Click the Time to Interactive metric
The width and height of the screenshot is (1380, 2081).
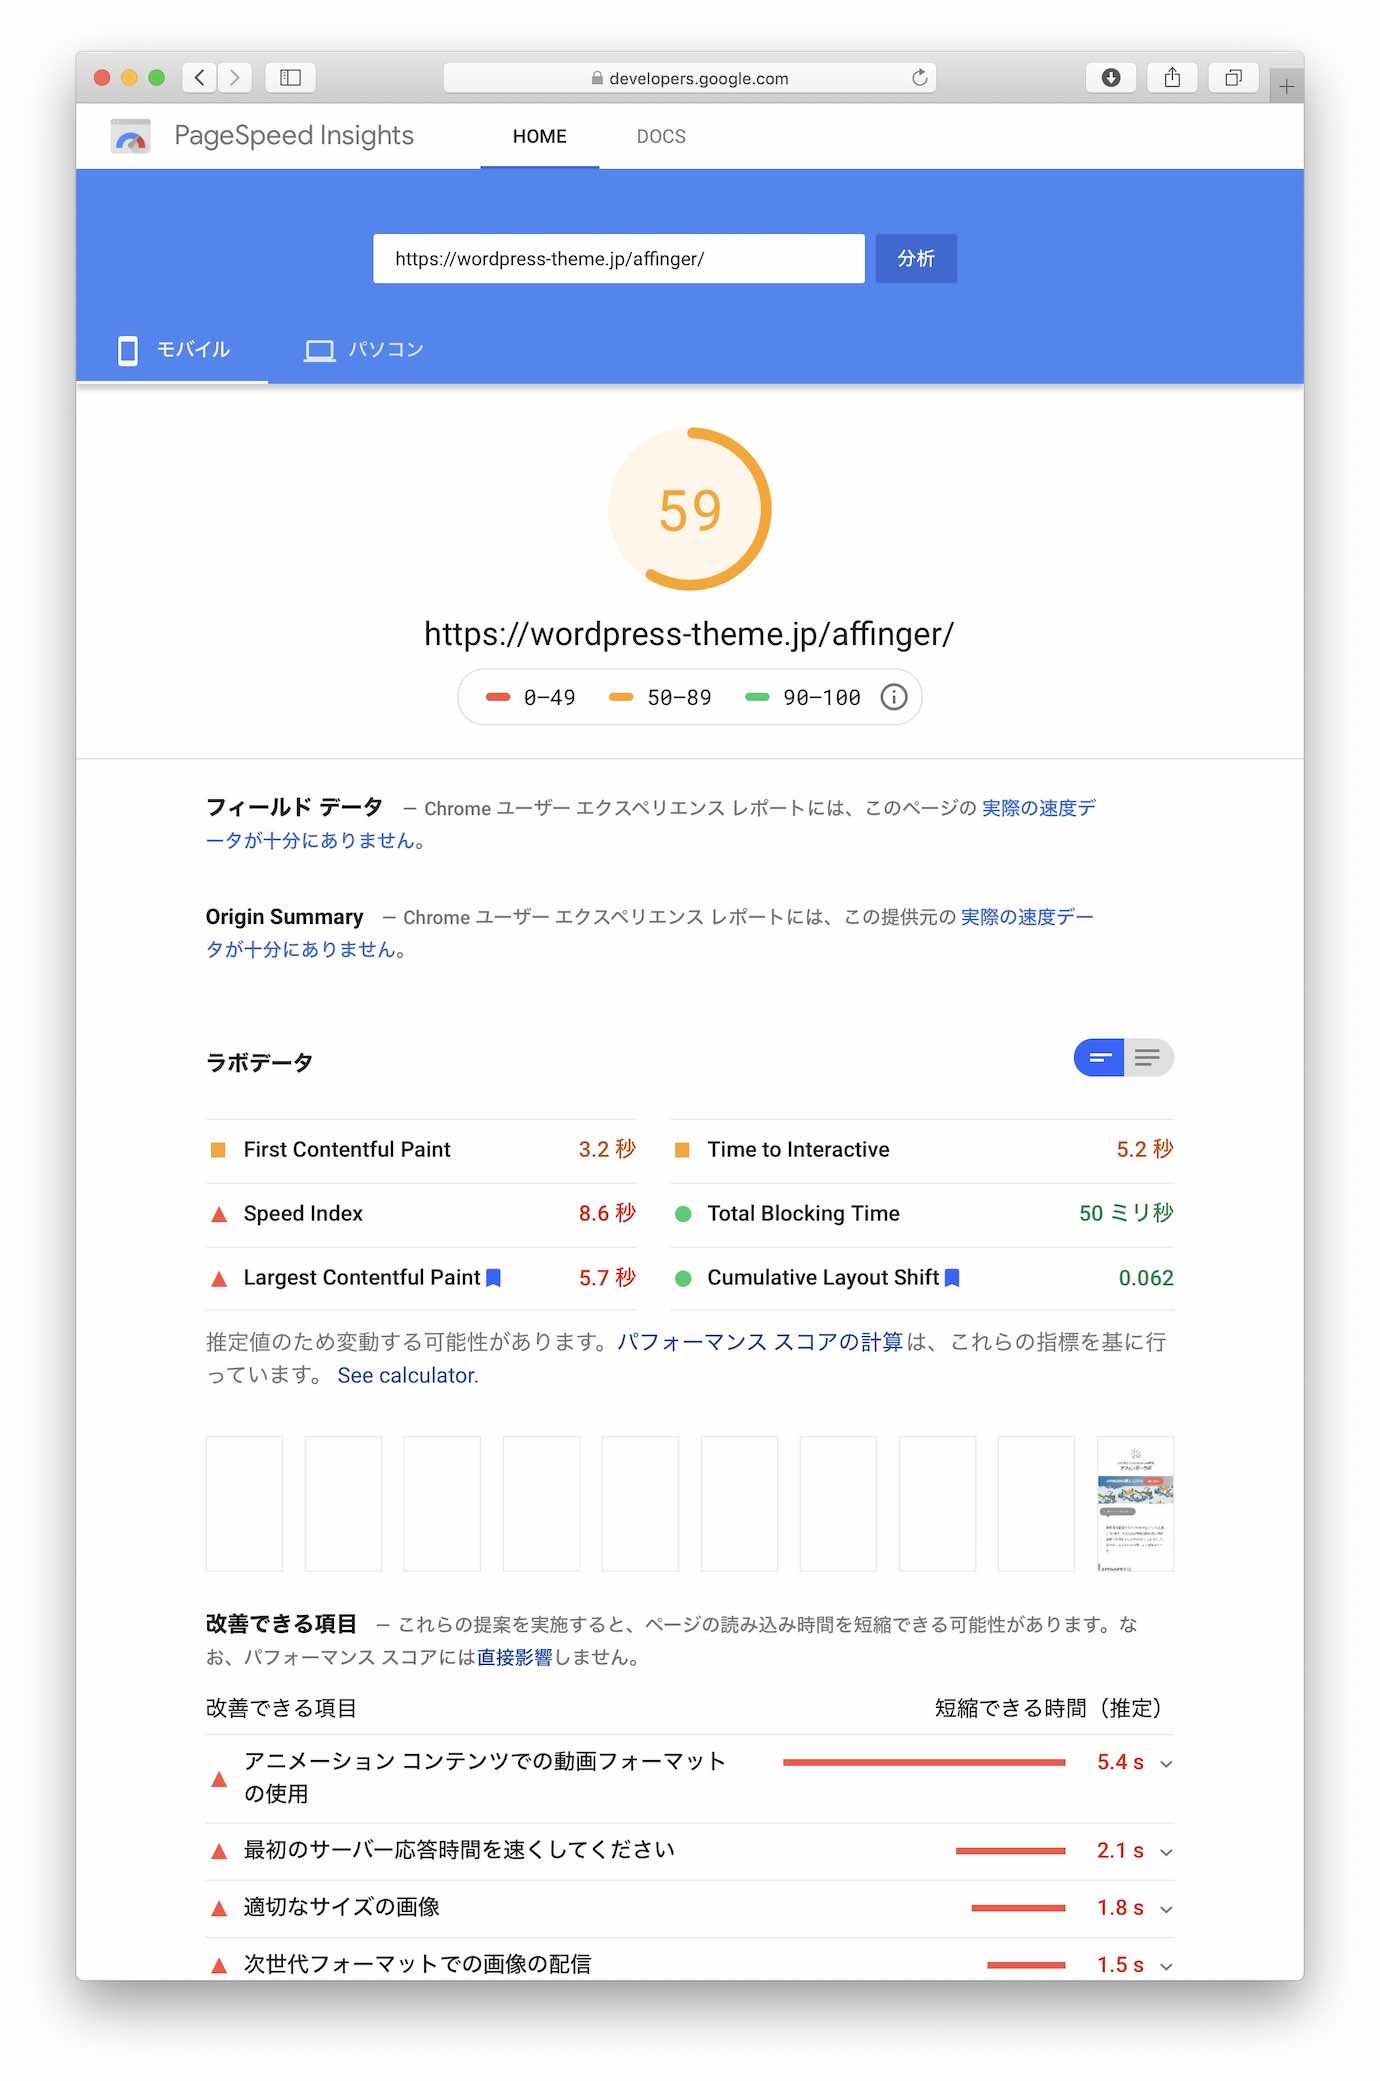tap(922, 1150)
